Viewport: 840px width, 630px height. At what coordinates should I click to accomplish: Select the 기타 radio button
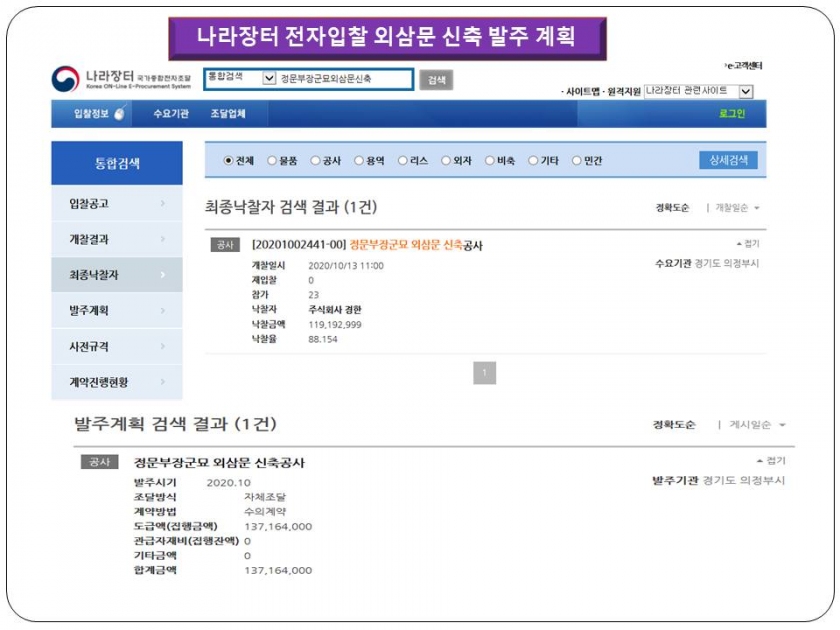click(533, 160)
